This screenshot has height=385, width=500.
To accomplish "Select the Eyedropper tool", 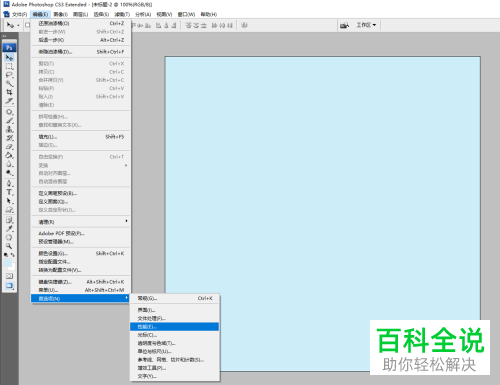I will (9, 229).
